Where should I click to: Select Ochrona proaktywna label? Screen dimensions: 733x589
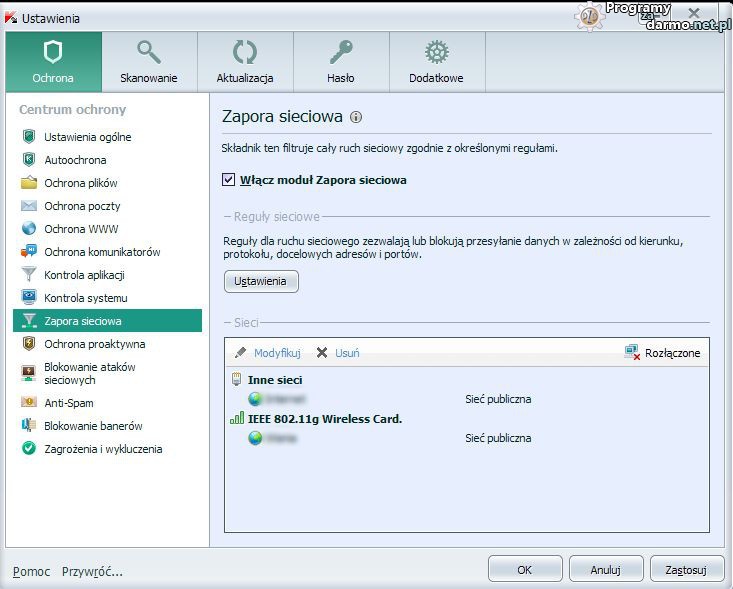[x=95, y=344]
